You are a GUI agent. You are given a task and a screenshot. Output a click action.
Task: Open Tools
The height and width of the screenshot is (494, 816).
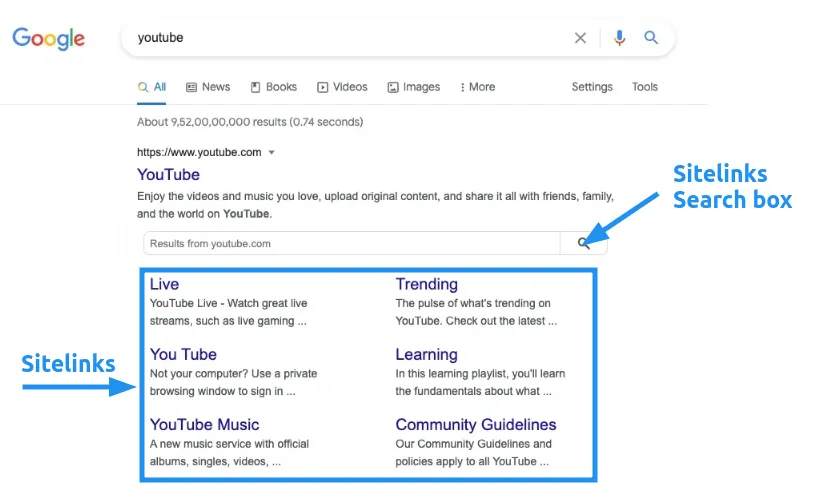click(x=645, y=87)
